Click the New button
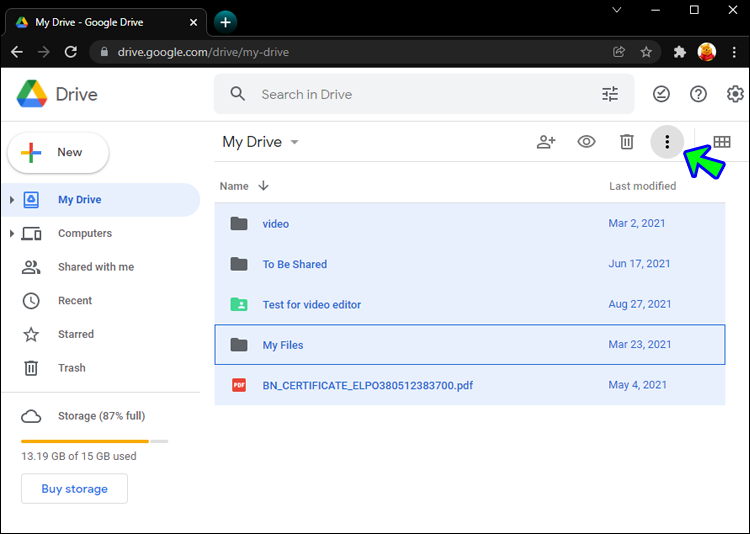 click(x=58, y=152)
